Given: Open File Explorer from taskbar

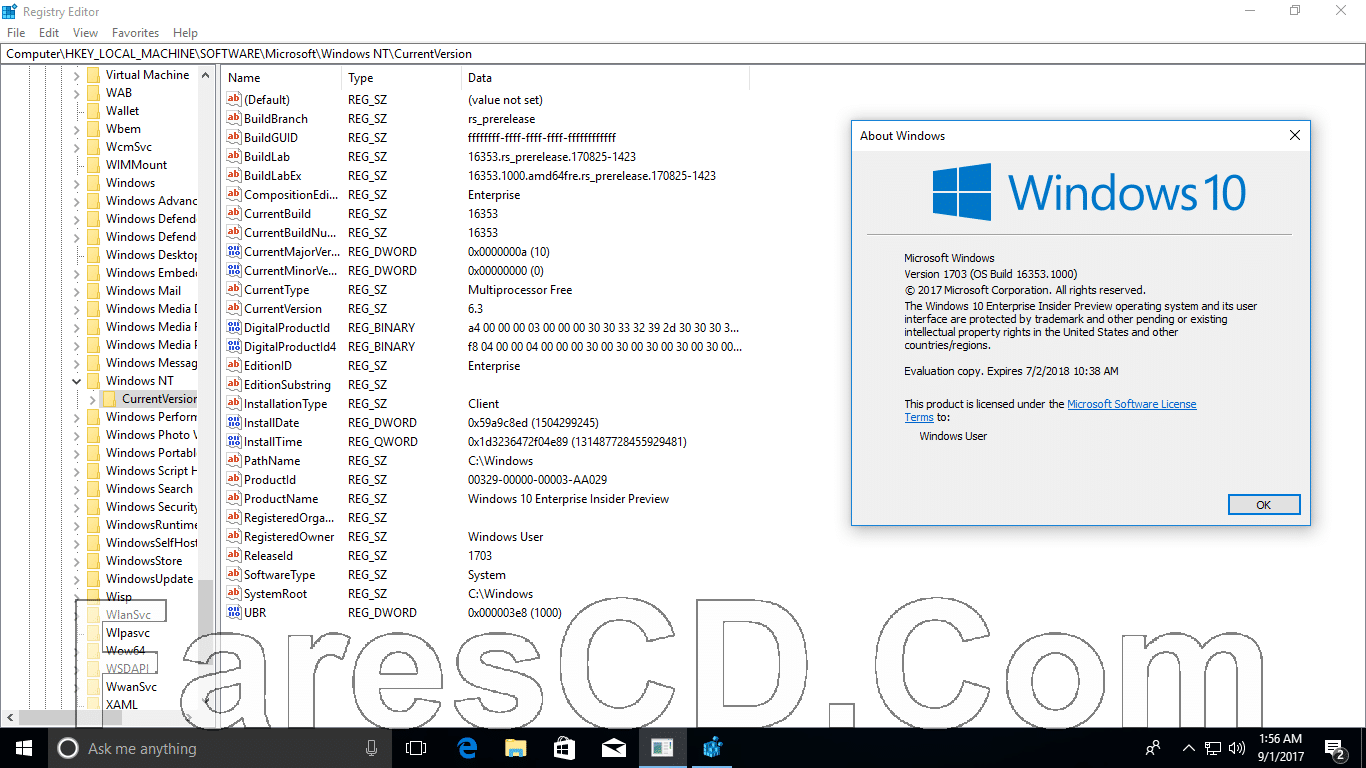Looking at the screenshot, I should point(515,748).
